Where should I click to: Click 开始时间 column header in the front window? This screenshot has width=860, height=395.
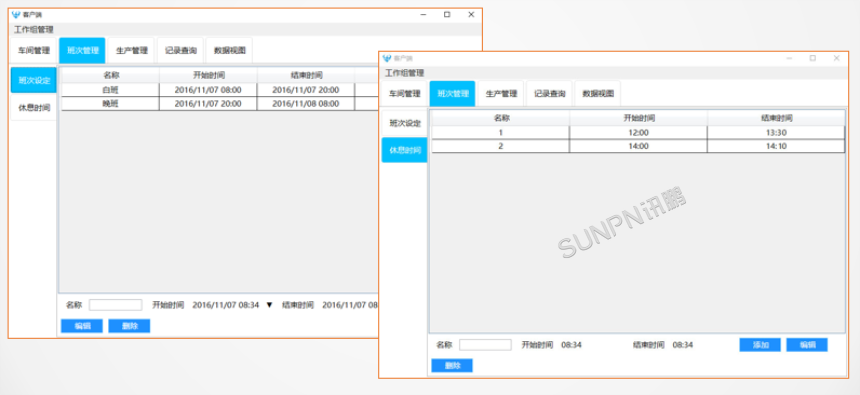point(638,118)
